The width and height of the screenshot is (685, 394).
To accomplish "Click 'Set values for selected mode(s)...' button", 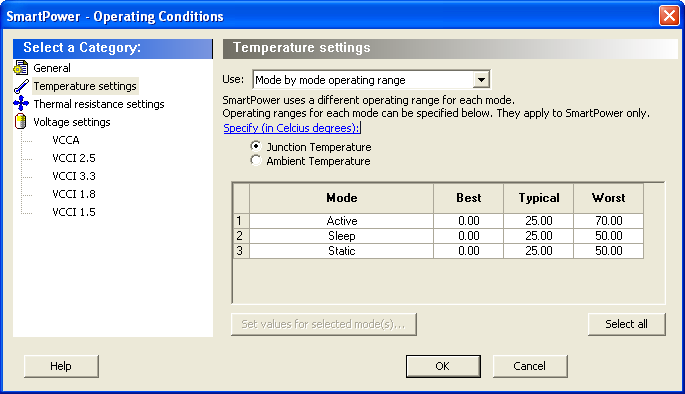I will point(324,324).
